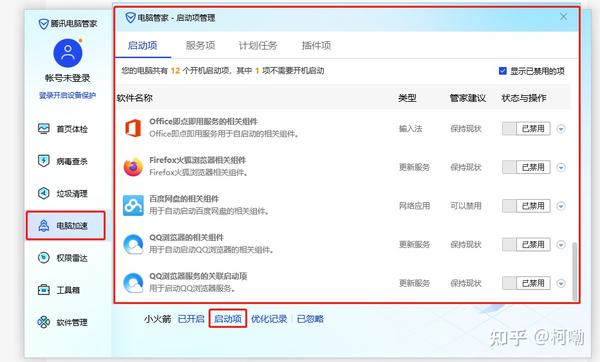Click the shield icon in the dialog title
This screenshot has width=600, height=362.
click(x=130, y=18)
